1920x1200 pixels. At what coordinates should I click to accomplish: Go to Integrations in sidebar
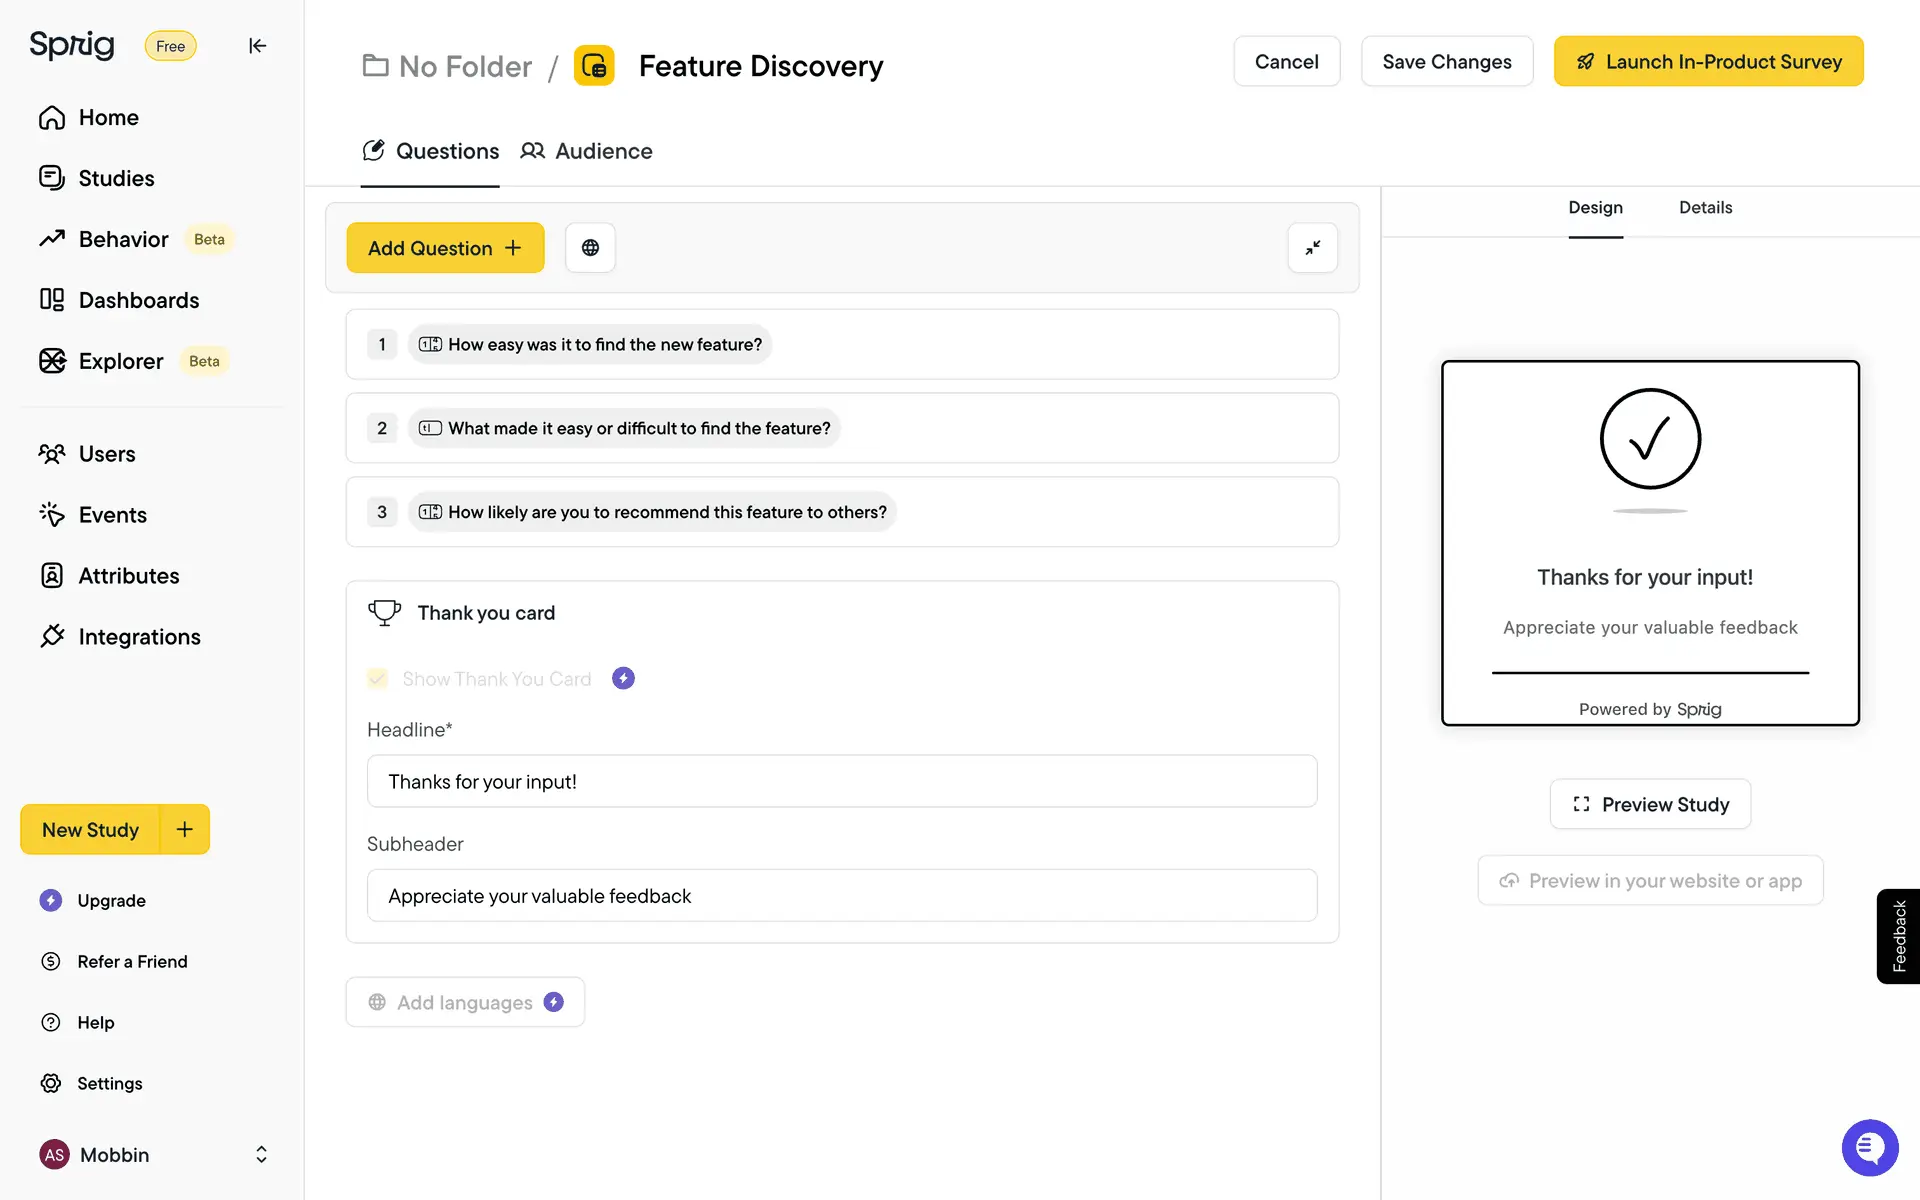pos(139,637)
